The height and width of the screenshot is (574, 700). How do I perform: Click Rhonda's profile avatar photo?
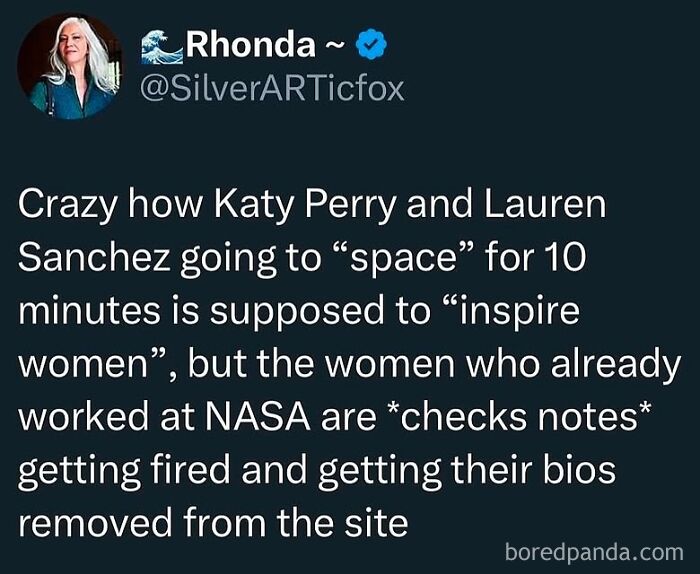[67, 66]
